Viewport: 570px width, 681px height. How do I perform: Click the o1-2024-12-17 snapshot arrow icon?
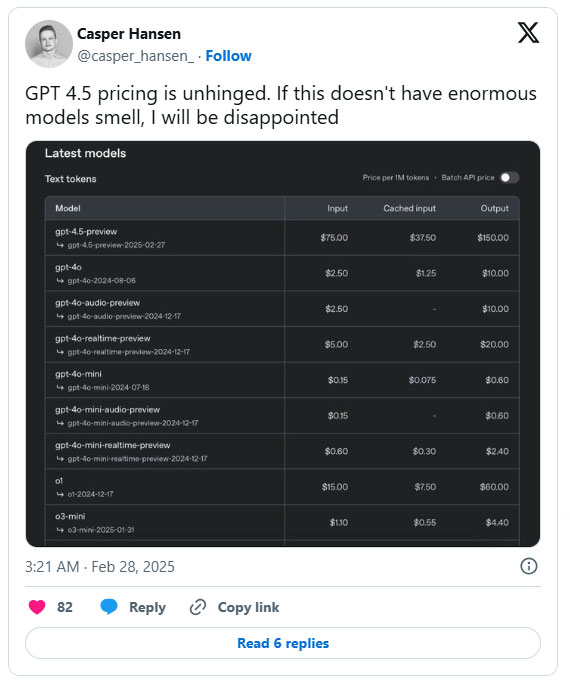(60, 495)
